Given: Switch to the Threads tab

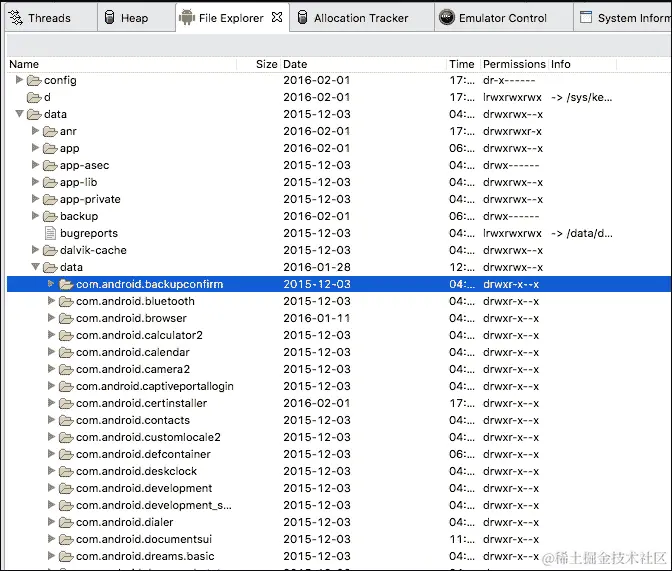Looking at the screenshot, I should [x=51, y=18].
